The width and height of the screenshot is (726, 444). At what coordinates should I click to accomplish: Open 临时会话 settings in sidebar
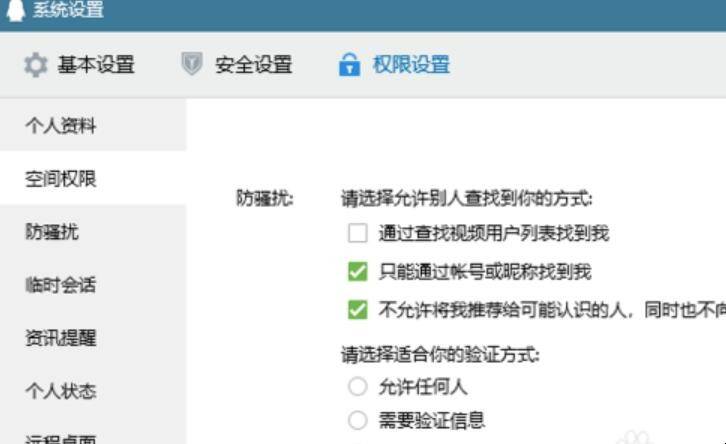(93, 284)
